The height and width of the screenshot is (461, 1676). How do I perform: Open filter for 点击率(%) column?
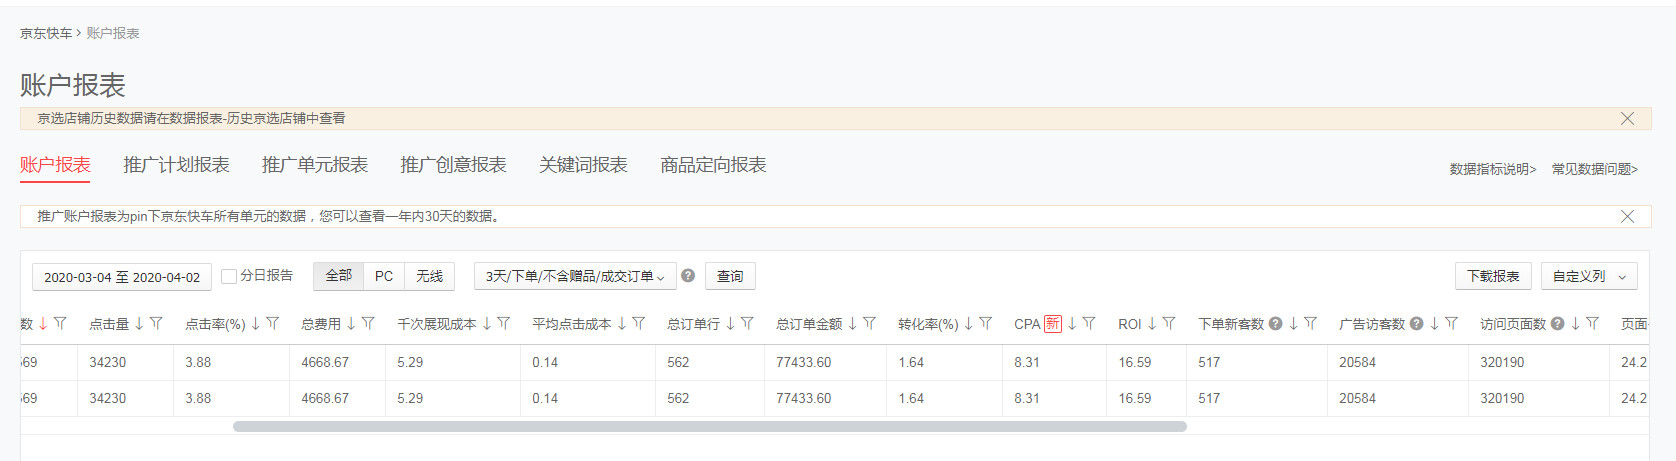point(272,323)
